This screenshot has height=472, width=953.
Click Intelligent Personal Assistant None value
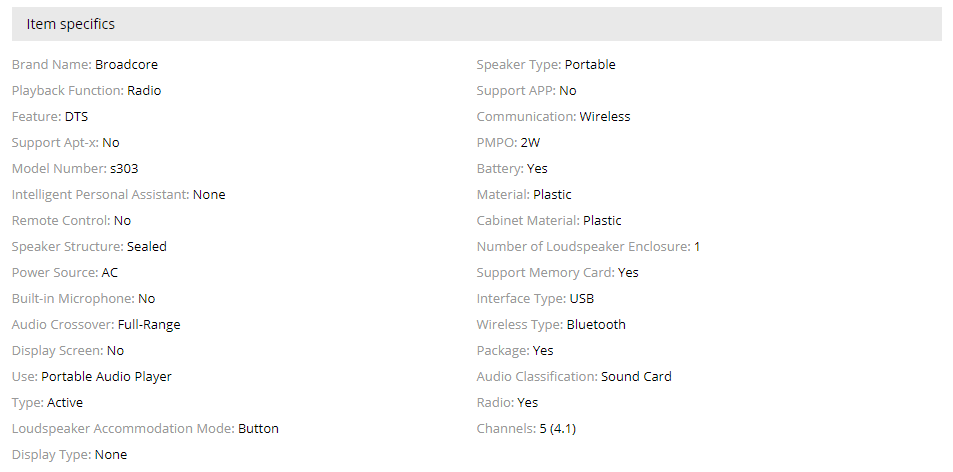[x=209, y=195]
